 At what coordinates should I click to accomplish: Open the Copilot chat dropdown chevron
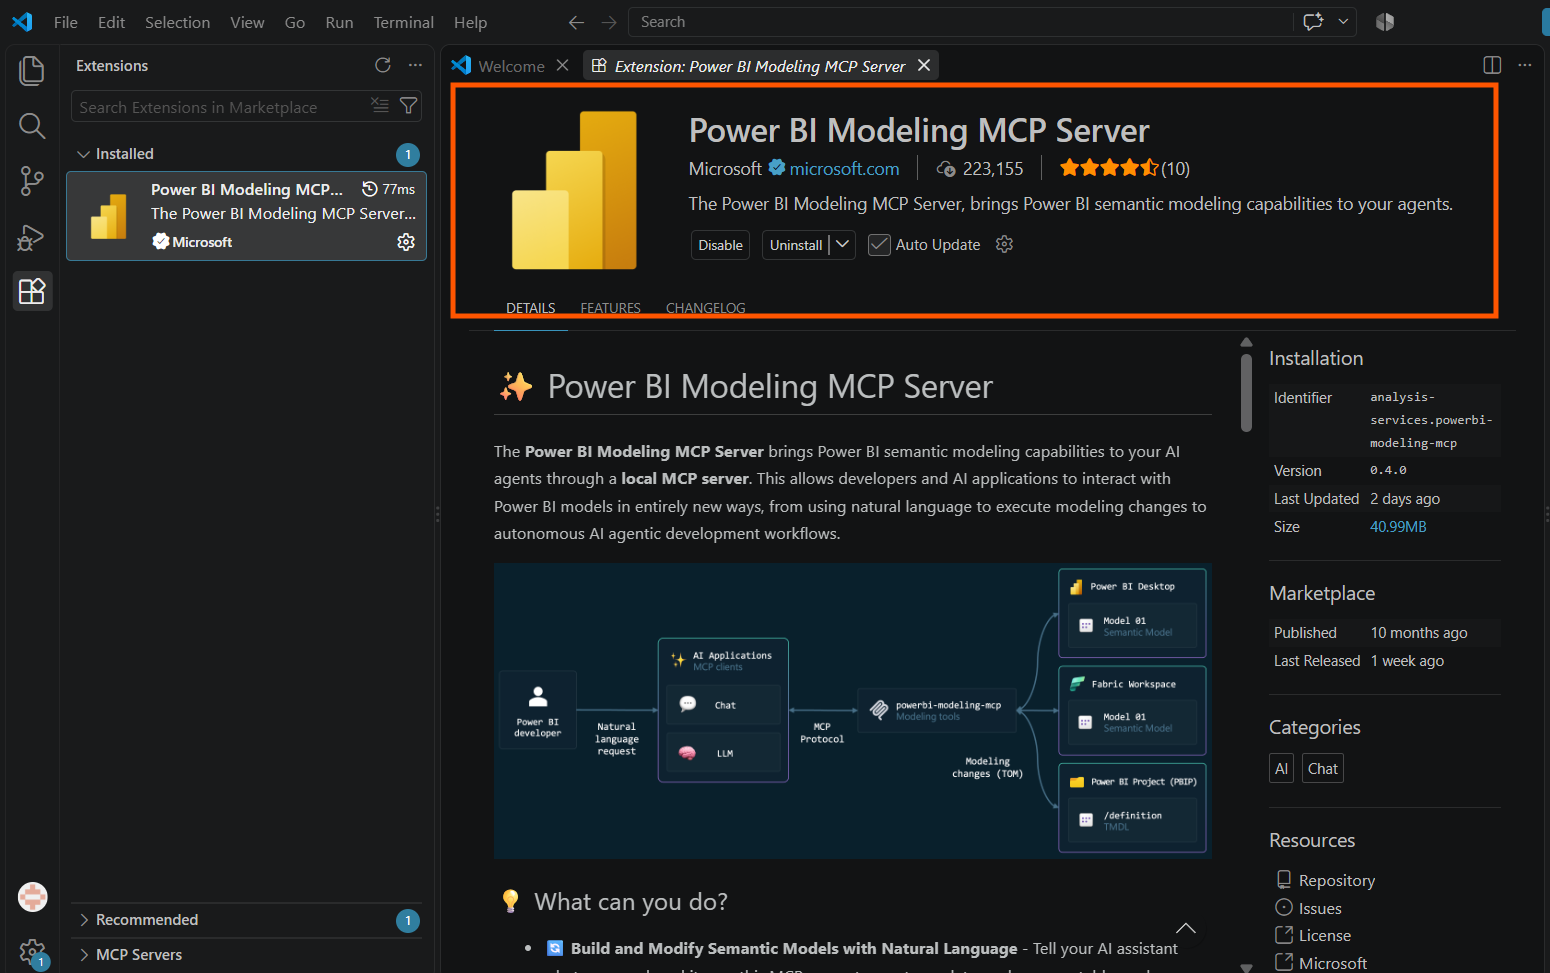coord(1343,22)
